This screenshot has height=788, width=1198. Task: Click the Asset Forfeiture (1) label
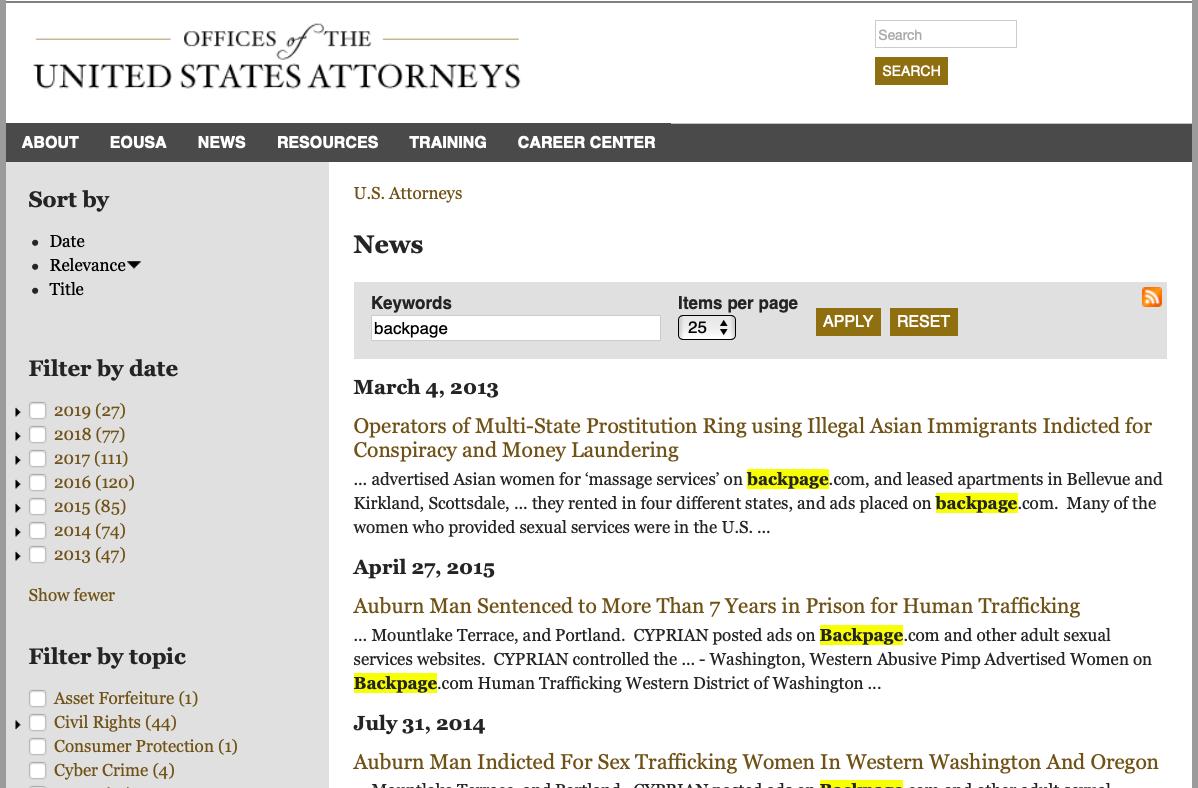pos(126,698)
